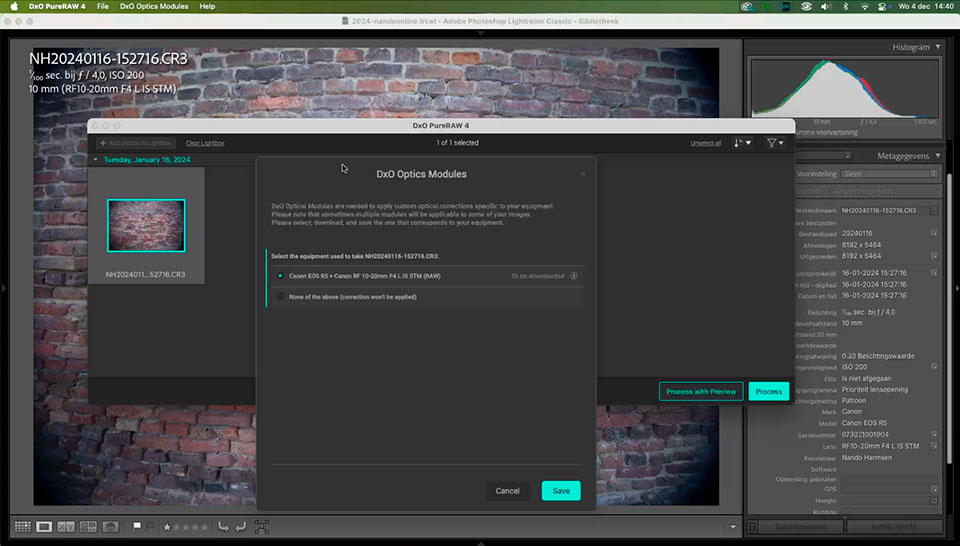Click icon beside Bestandsnaam field

pos(934,211)
